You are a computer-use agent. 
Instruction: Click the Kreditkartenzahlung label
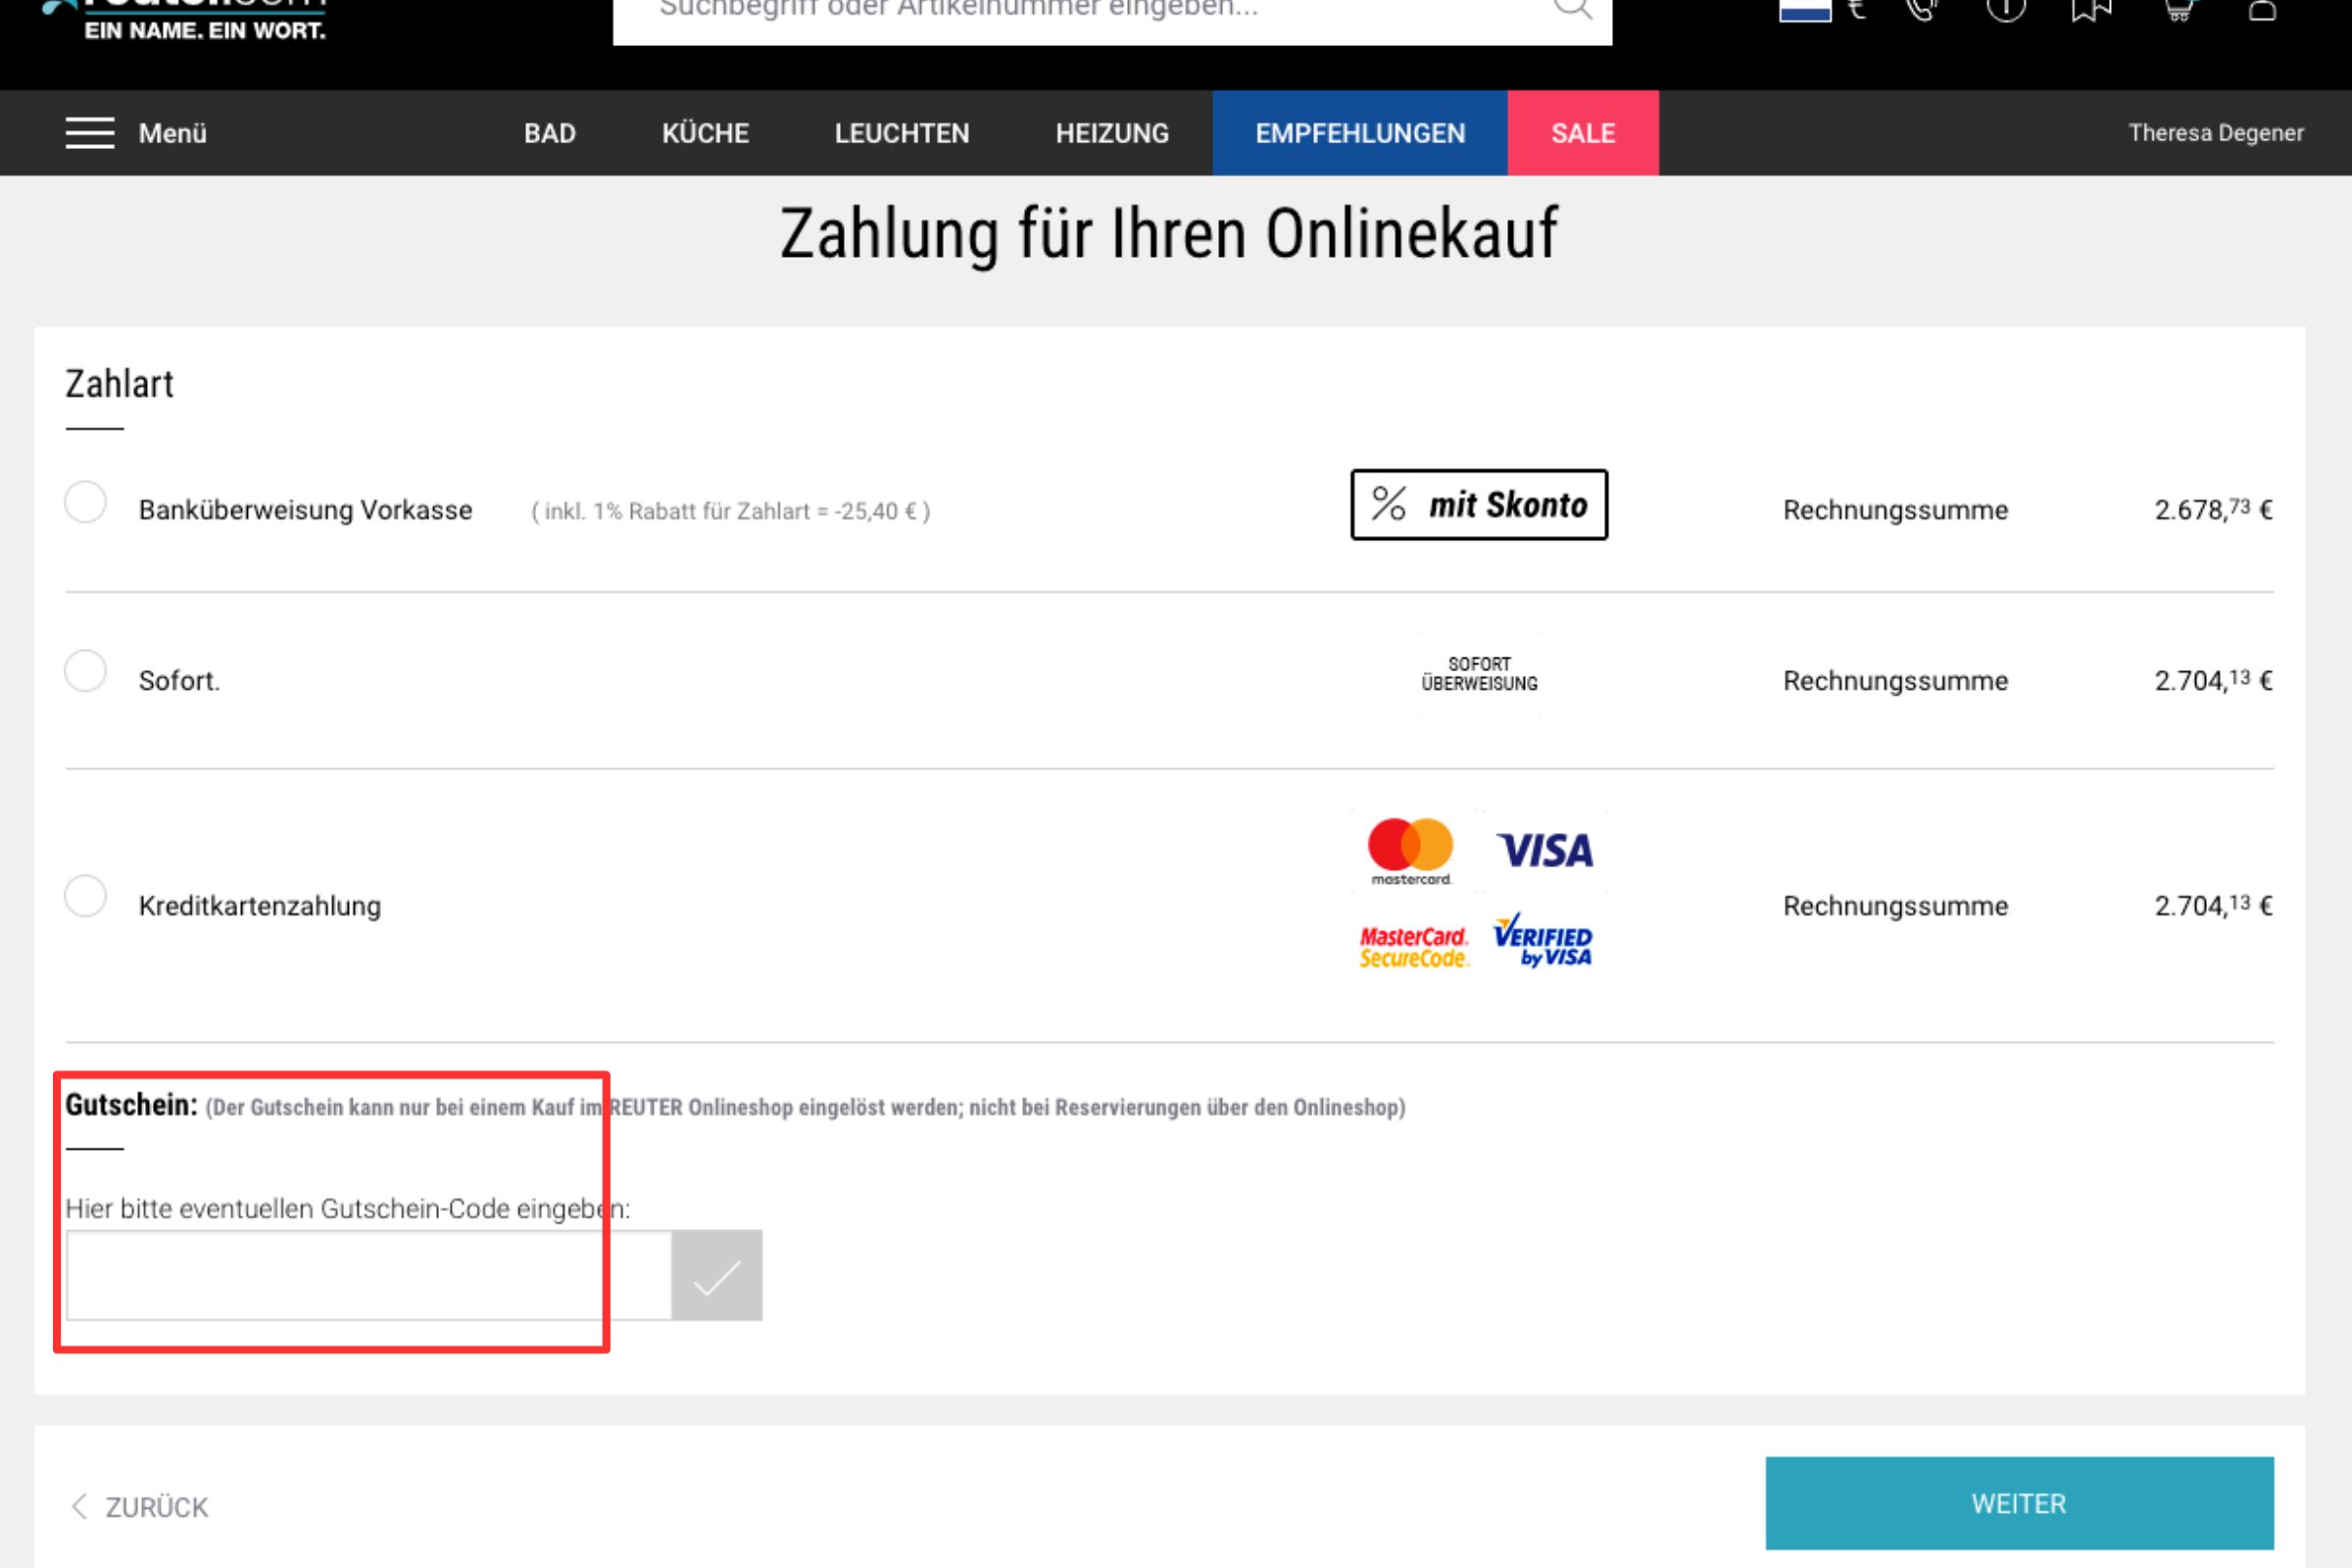click(x=260, y=906)
